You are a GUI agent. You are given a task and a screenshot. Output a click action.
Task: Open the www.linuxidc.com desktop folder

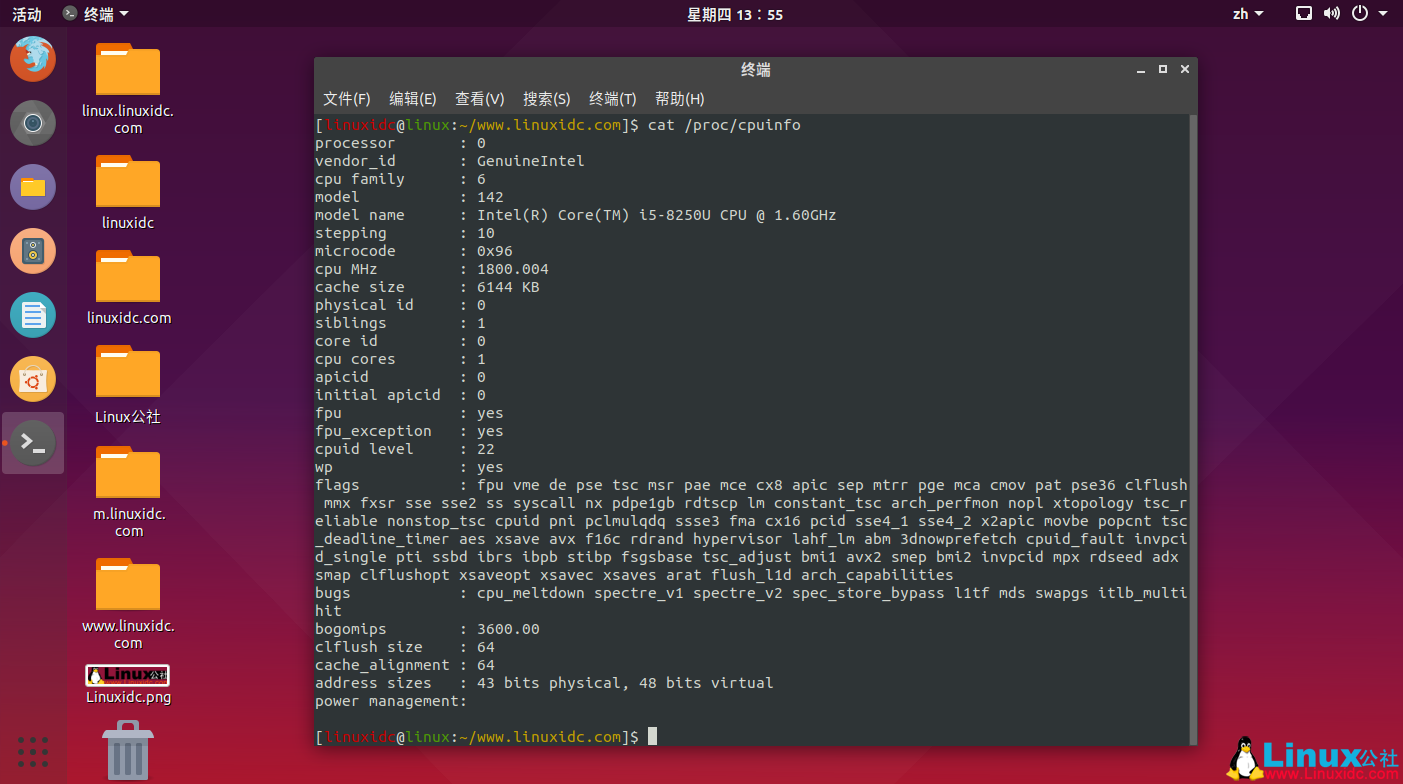[x=128, y=583]
